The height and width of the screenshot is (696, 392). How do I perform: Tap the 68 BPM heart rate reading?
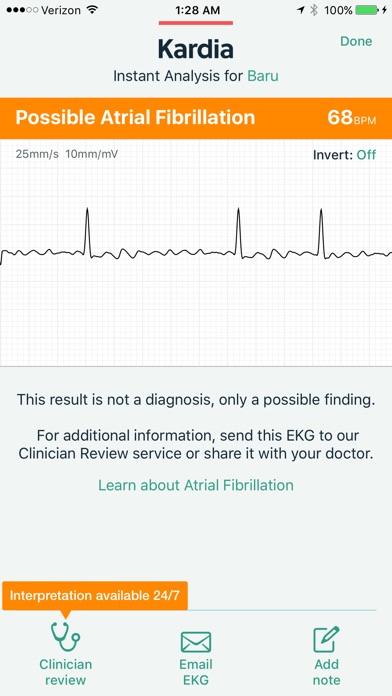coord(352,118)
